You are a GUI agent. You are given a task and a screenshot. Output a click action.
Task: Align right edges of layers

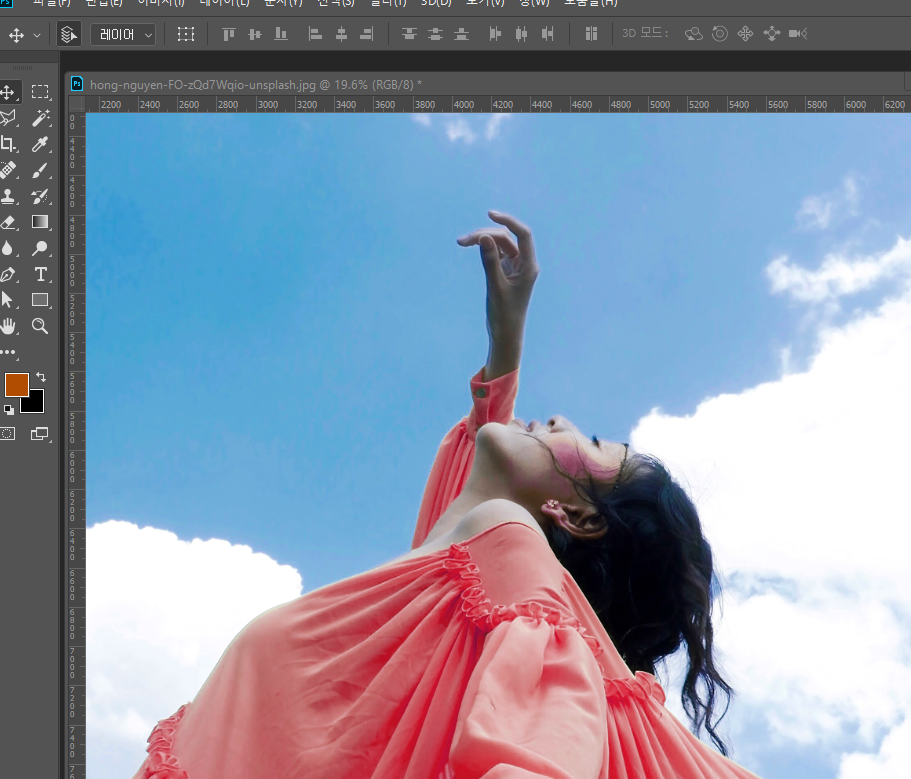(367, 34)
